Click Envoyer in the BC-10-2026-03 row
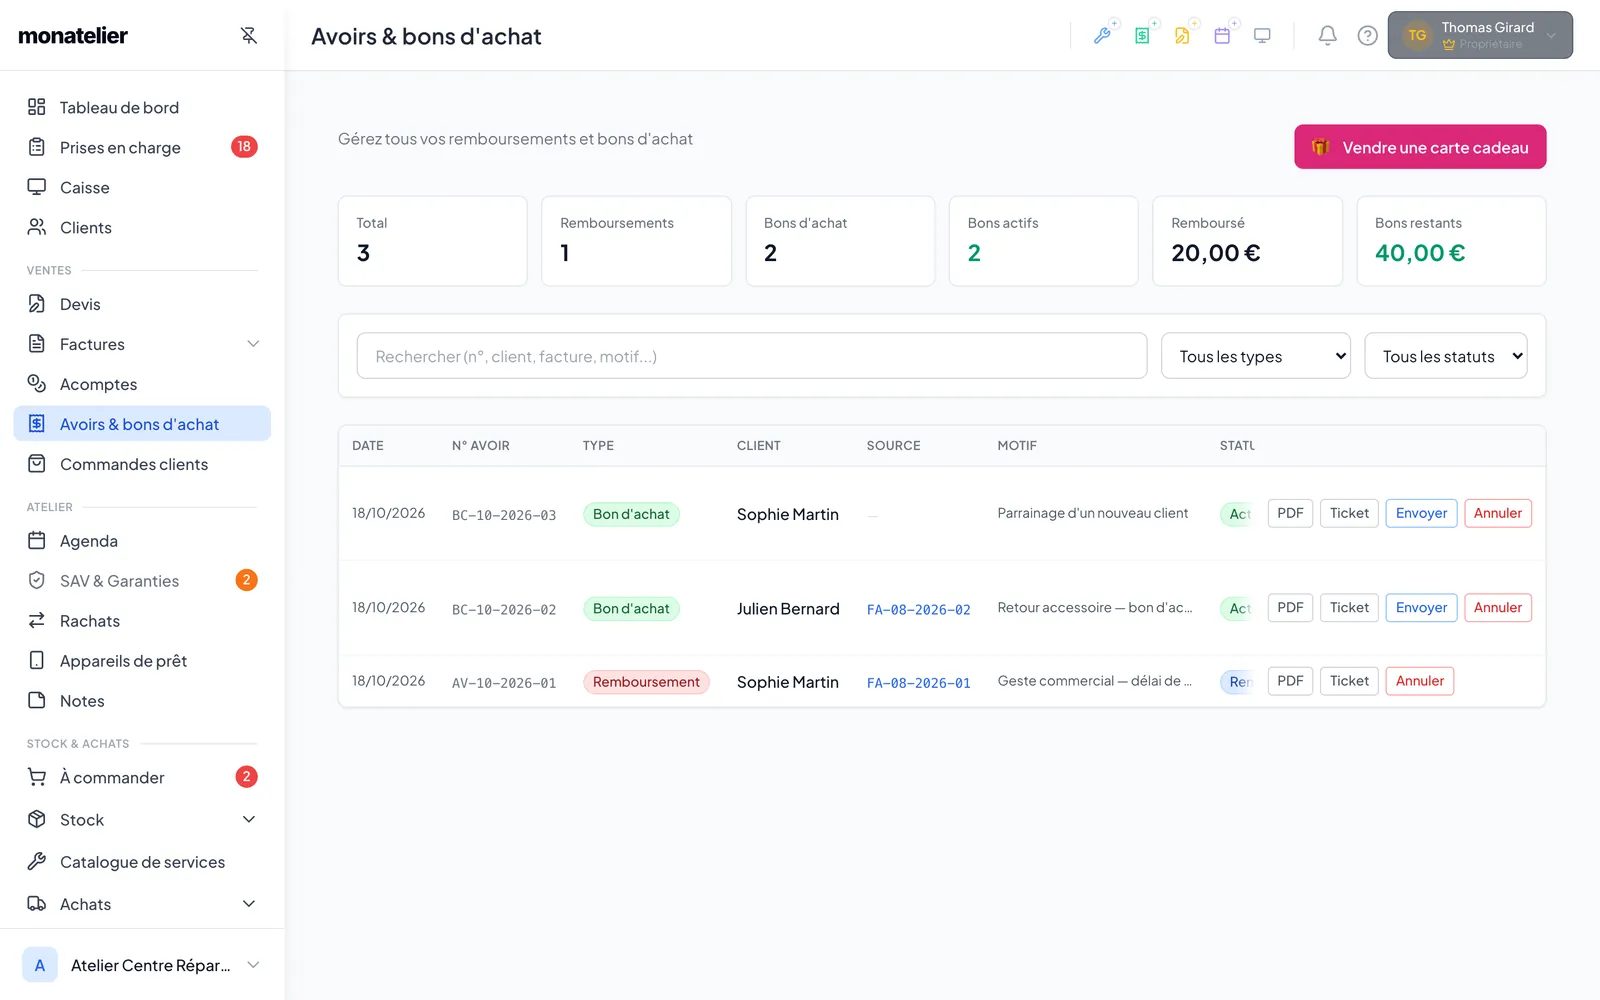Viewport: 1600px width, 1000px height. pos(1421,513)
